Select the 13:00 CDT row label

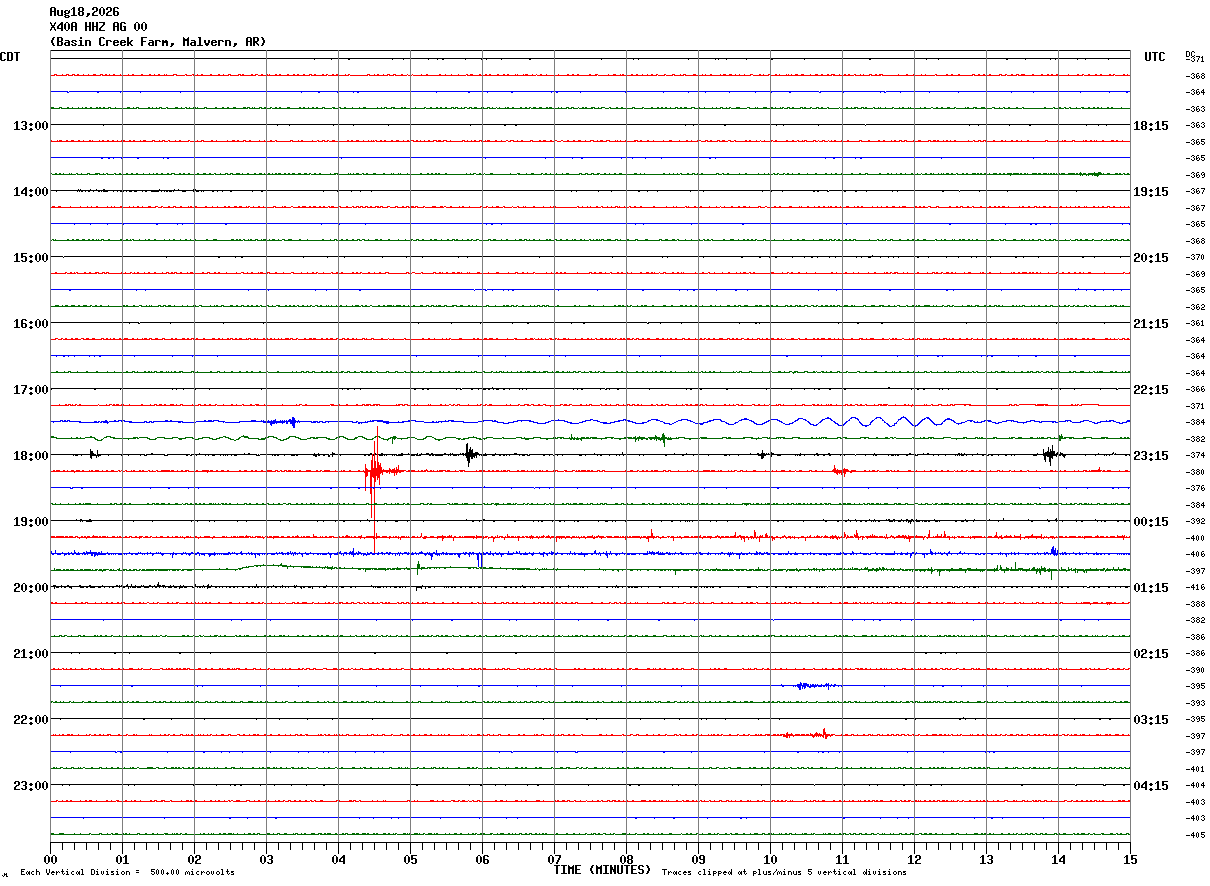coord(30,126)
